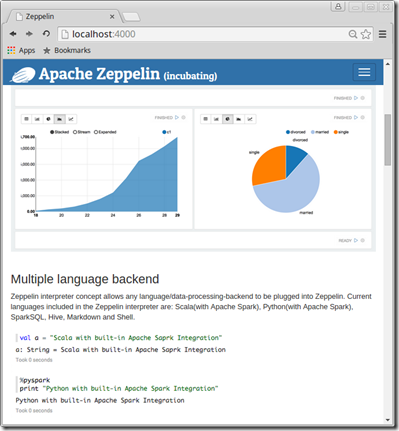This screenshot has width=399, height=431.
Task: Switch to the Zeppelin browser tab
Action: (x=62, y=16)
